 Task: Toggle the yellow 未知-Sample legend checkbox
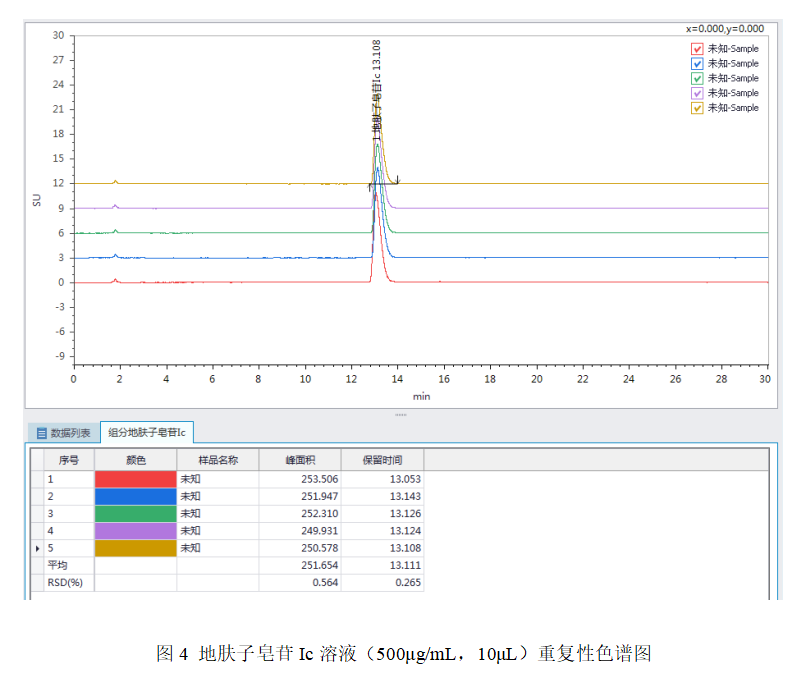697,108
